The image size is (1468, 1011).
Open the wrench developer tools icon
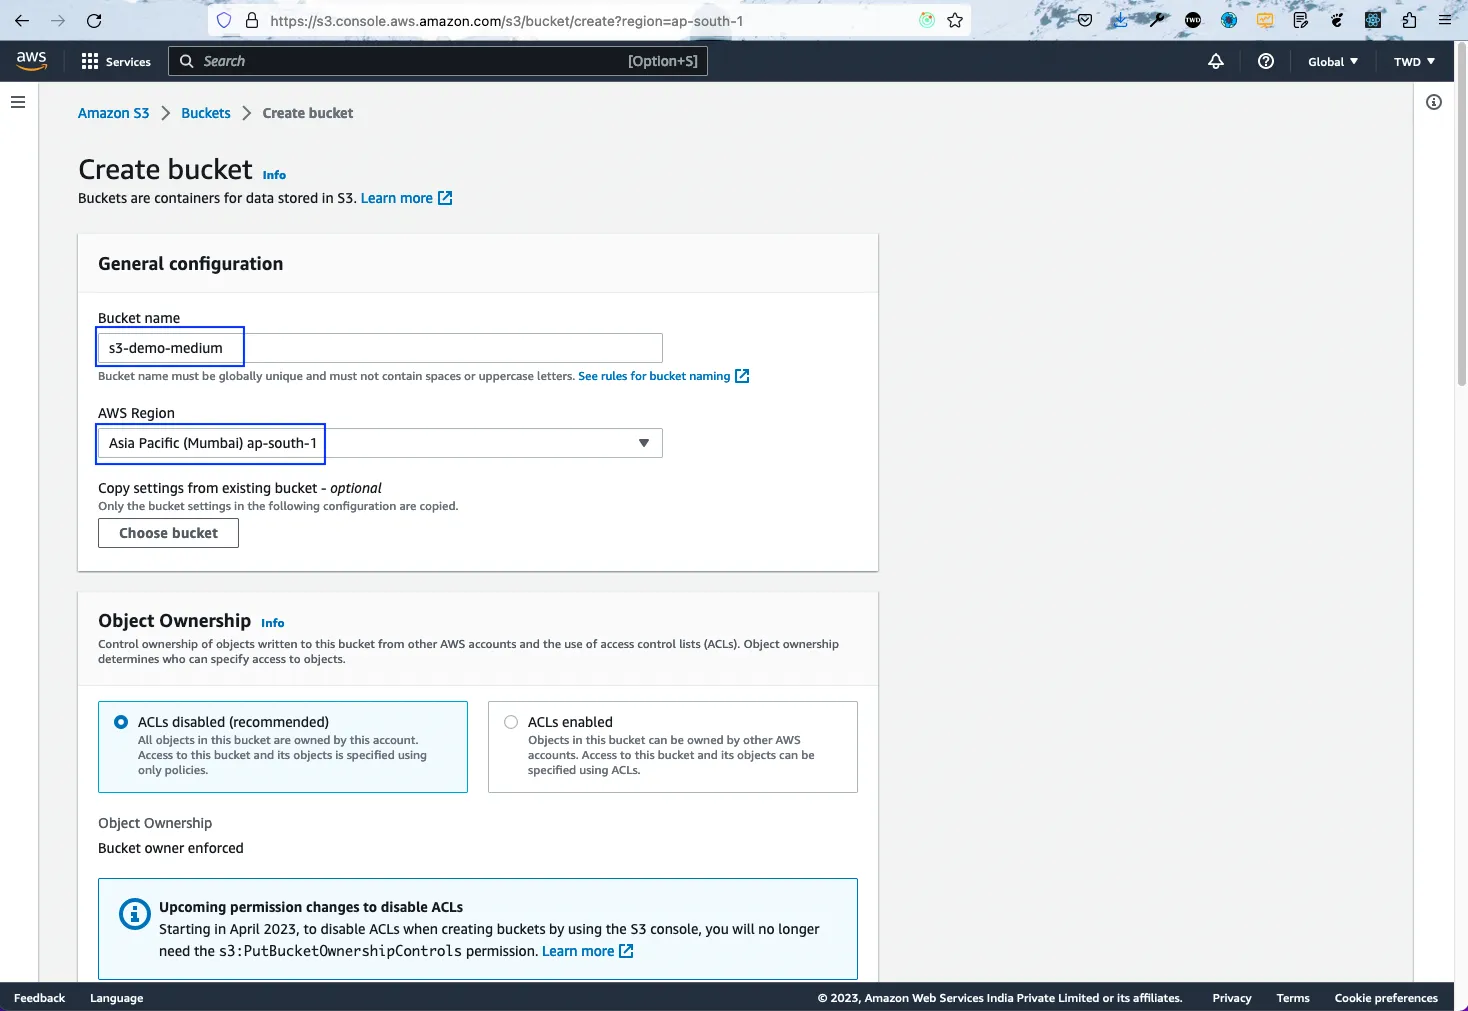(x=1157, y=20)
